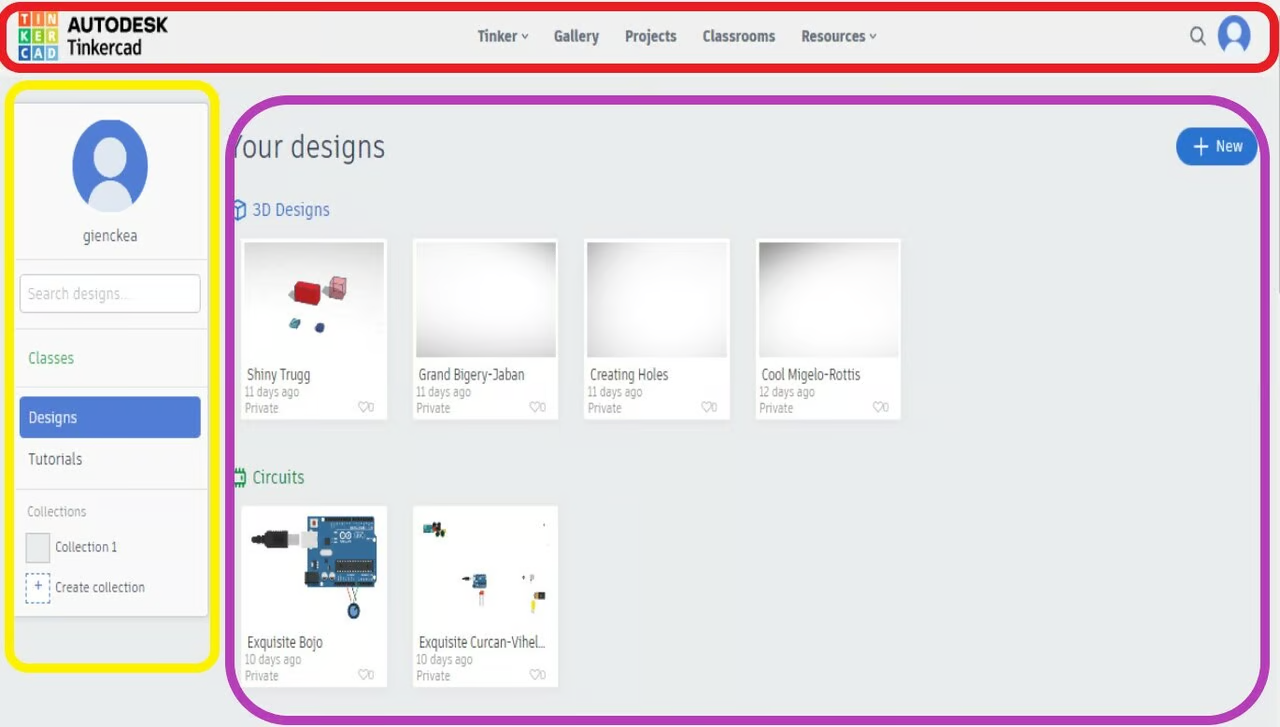Expand the Tinker dropdown menu
This screenshot has height=727, width=1280.
point(502,36)
